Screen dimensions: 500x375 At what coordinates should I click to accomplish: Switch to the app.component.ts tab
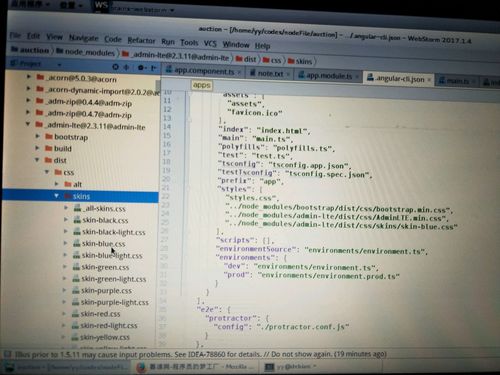204,71
